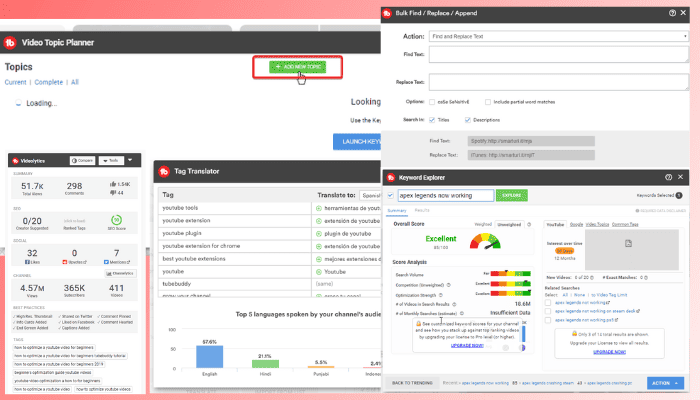Open help in Bulk Find / Replace dialog
The height and width of the screenshot is (400, 700).
(672, 13)
